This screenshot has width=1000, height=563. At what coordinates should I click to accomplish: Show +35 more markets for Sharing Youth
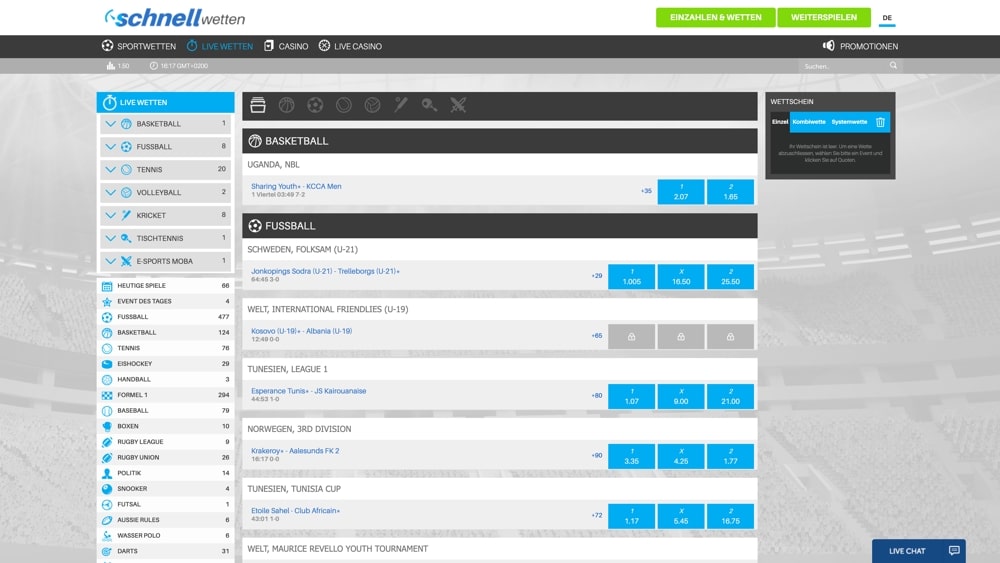click(646, 191)
